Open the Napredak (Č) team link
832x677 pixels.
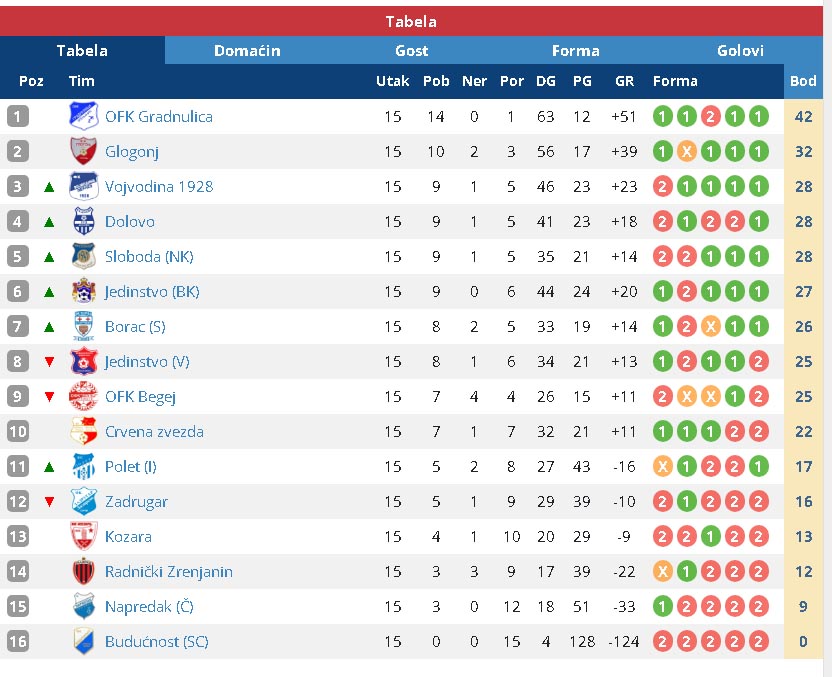[x=149, y=606]
